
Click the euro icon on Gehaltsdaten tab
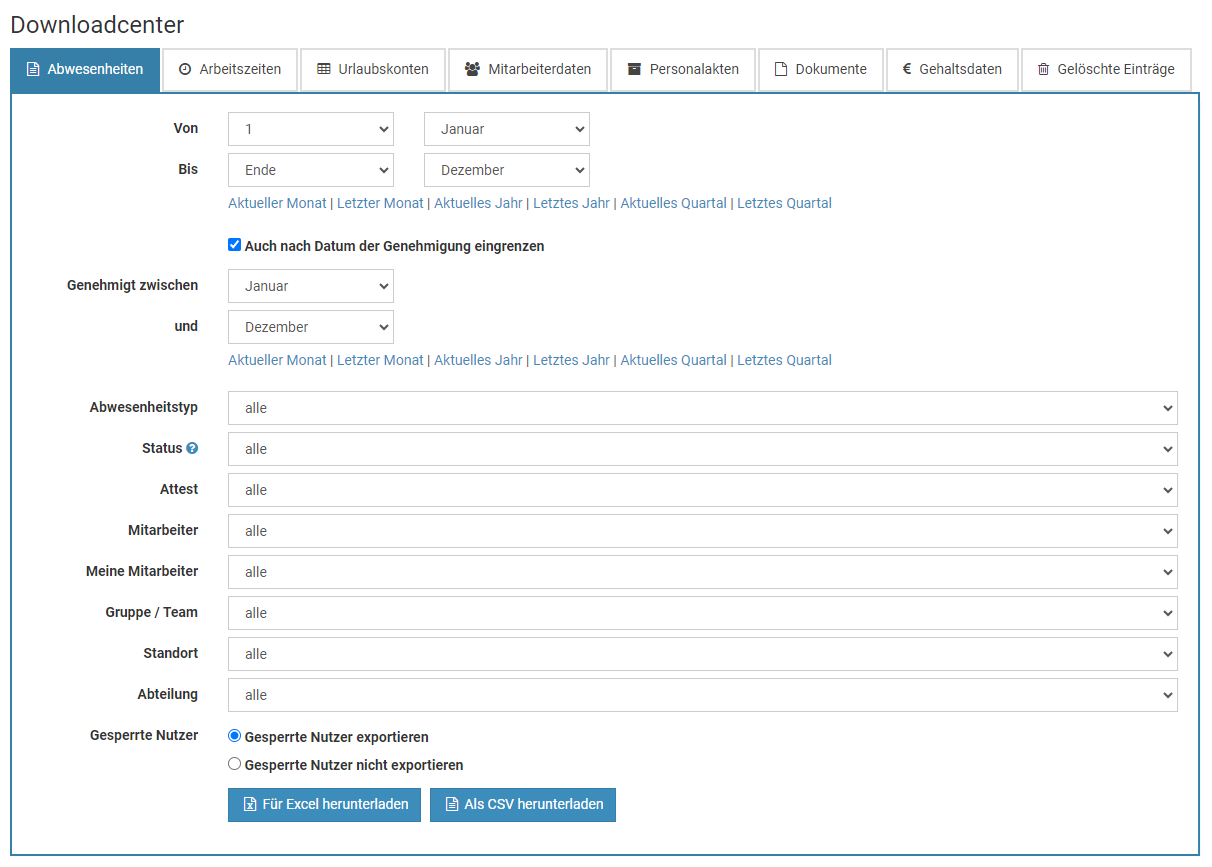point(906,70)
